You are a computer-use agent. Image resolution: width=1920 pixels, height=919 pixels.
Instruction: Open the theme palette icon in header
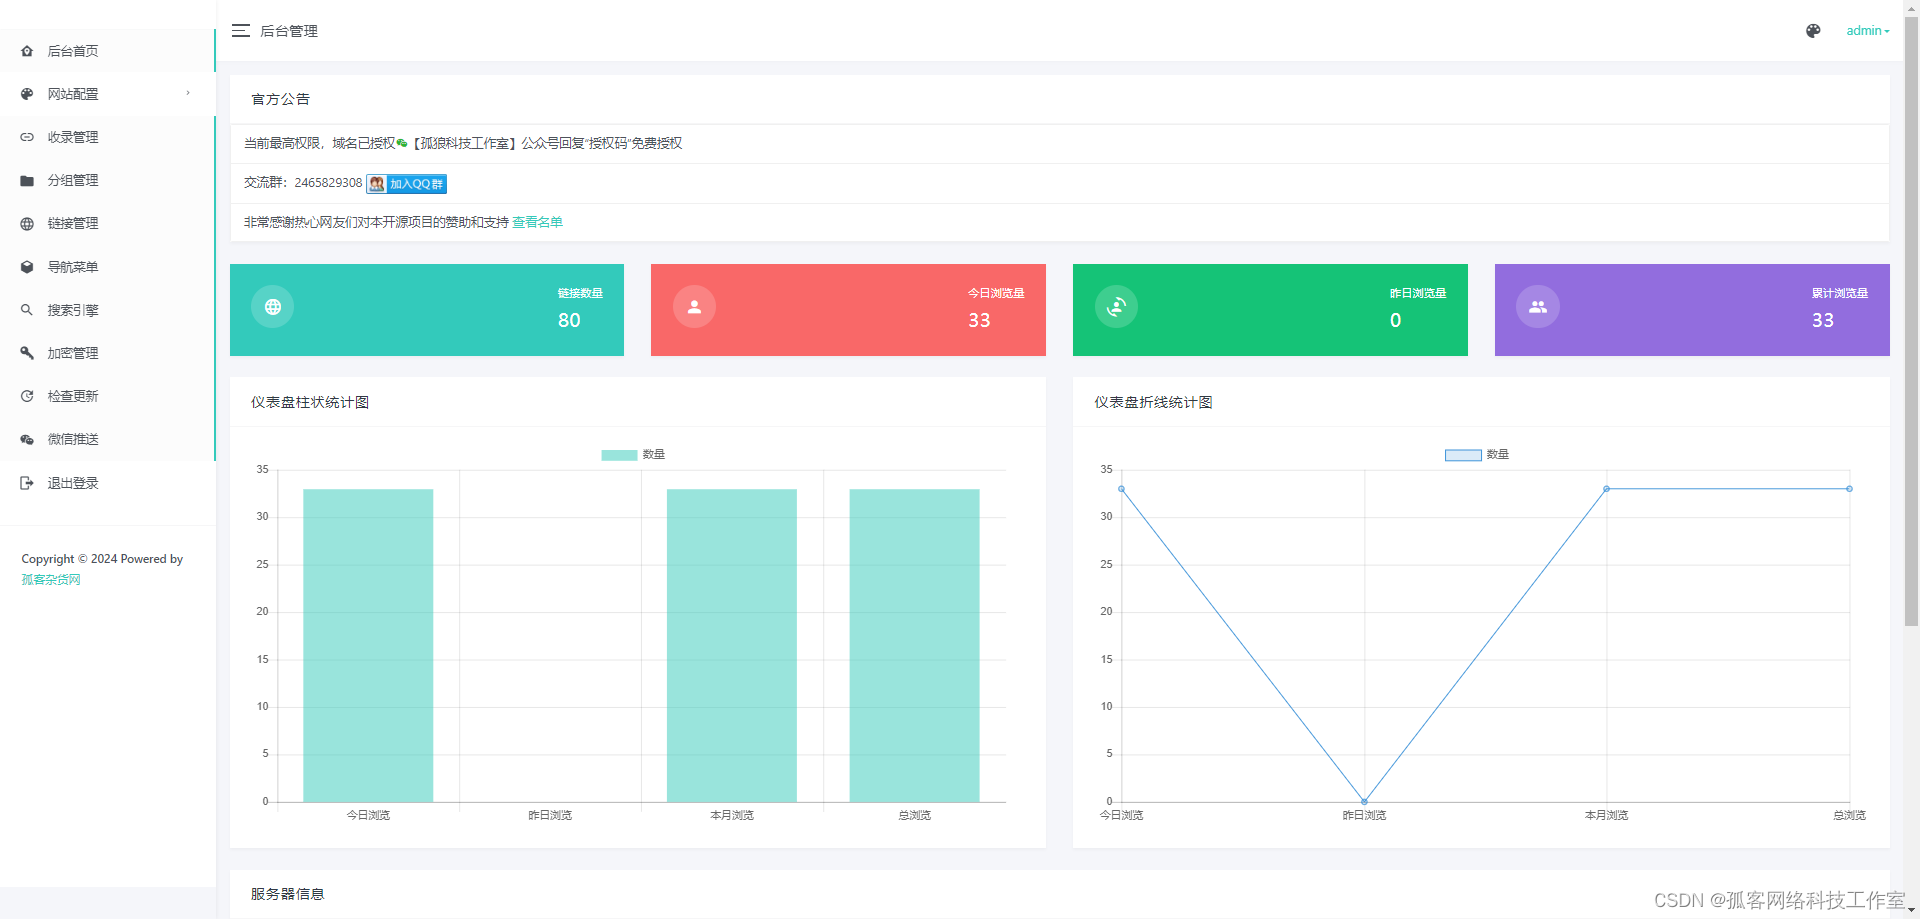coord(1813,31)
